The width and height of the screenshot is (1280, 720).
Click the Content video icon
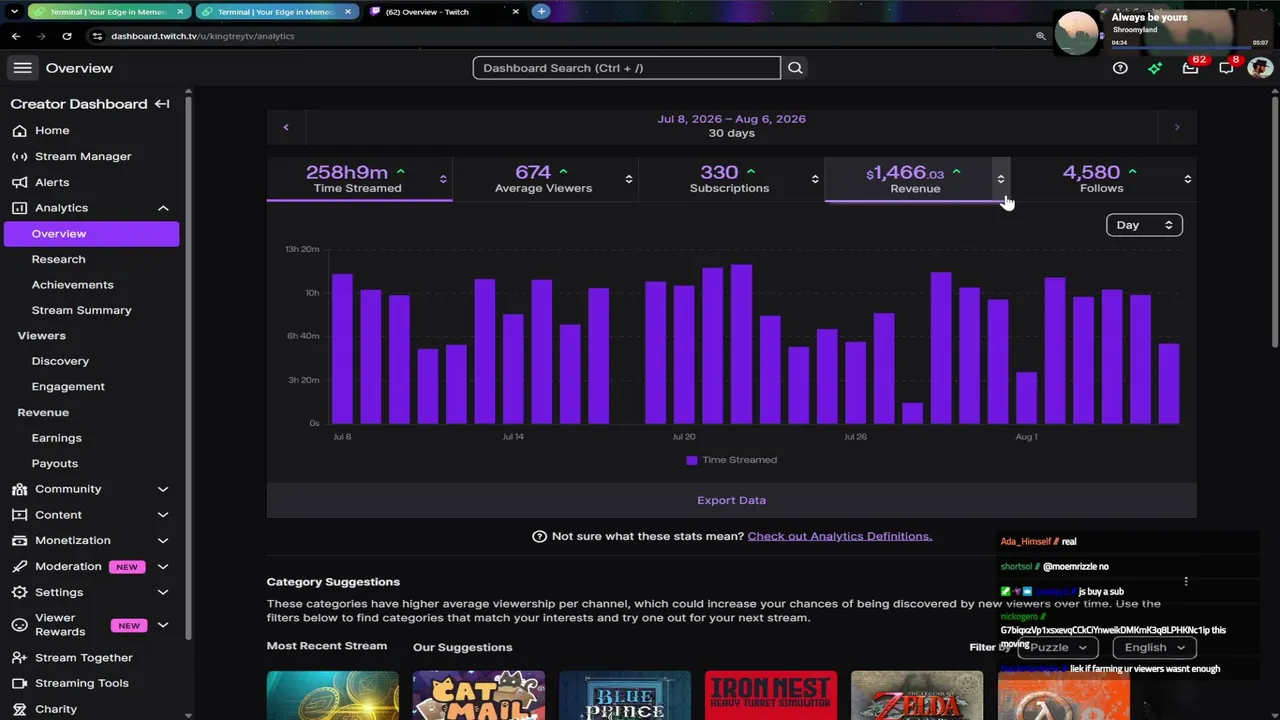pyautogui.click(x=19, y=515)
